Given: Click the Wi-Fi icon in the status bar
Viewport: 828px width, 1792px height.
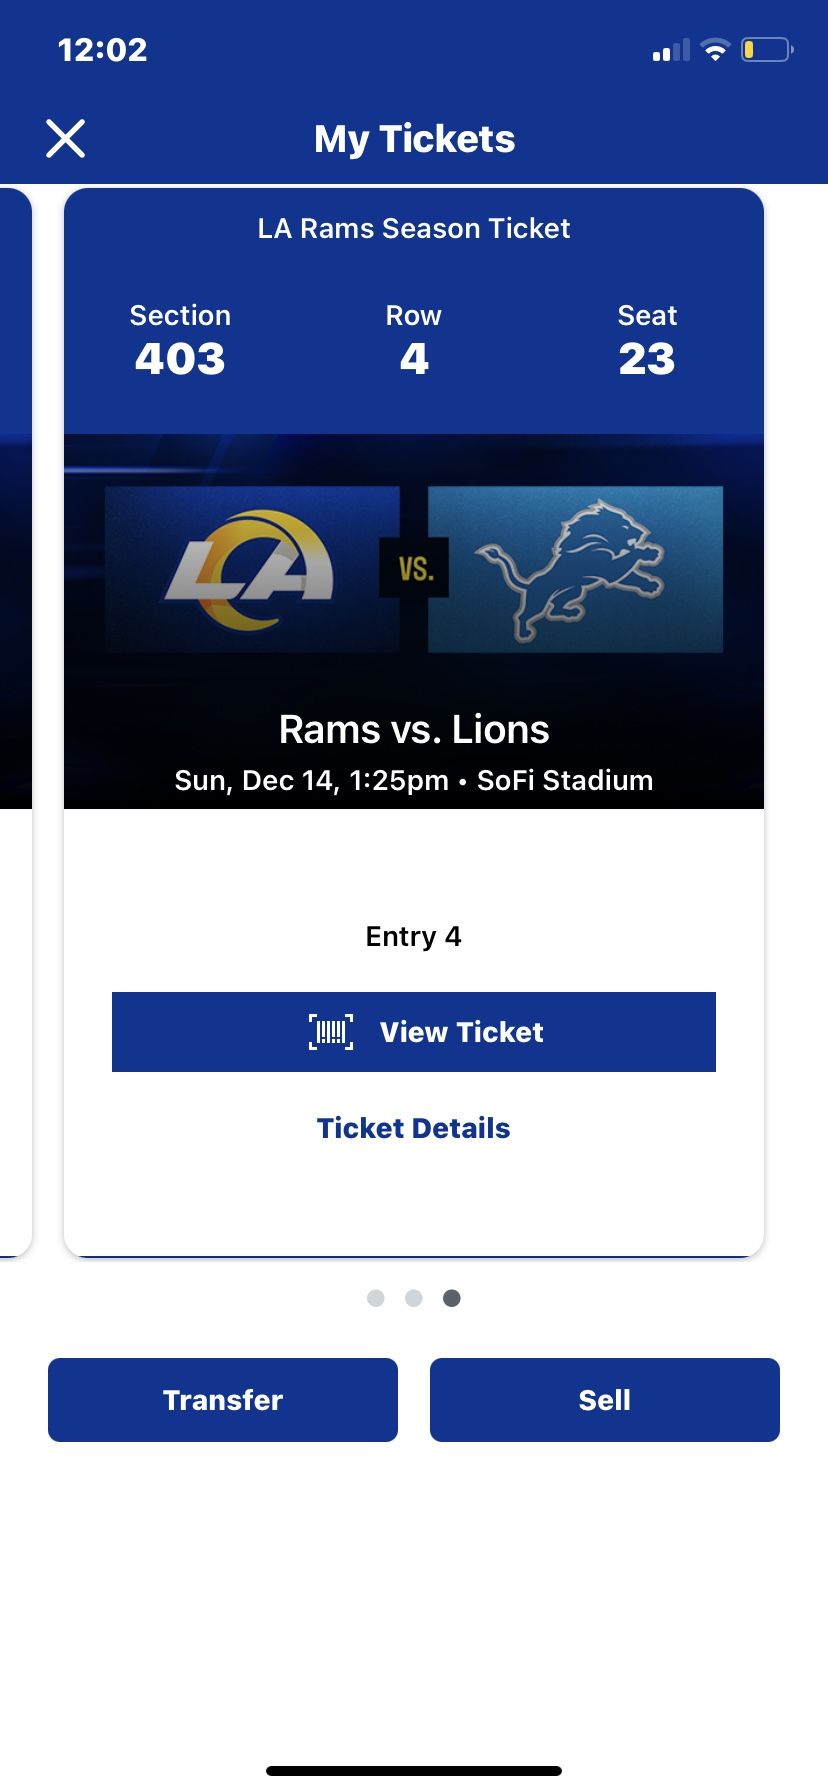Looking at the screenshot, I should [714, 49].
